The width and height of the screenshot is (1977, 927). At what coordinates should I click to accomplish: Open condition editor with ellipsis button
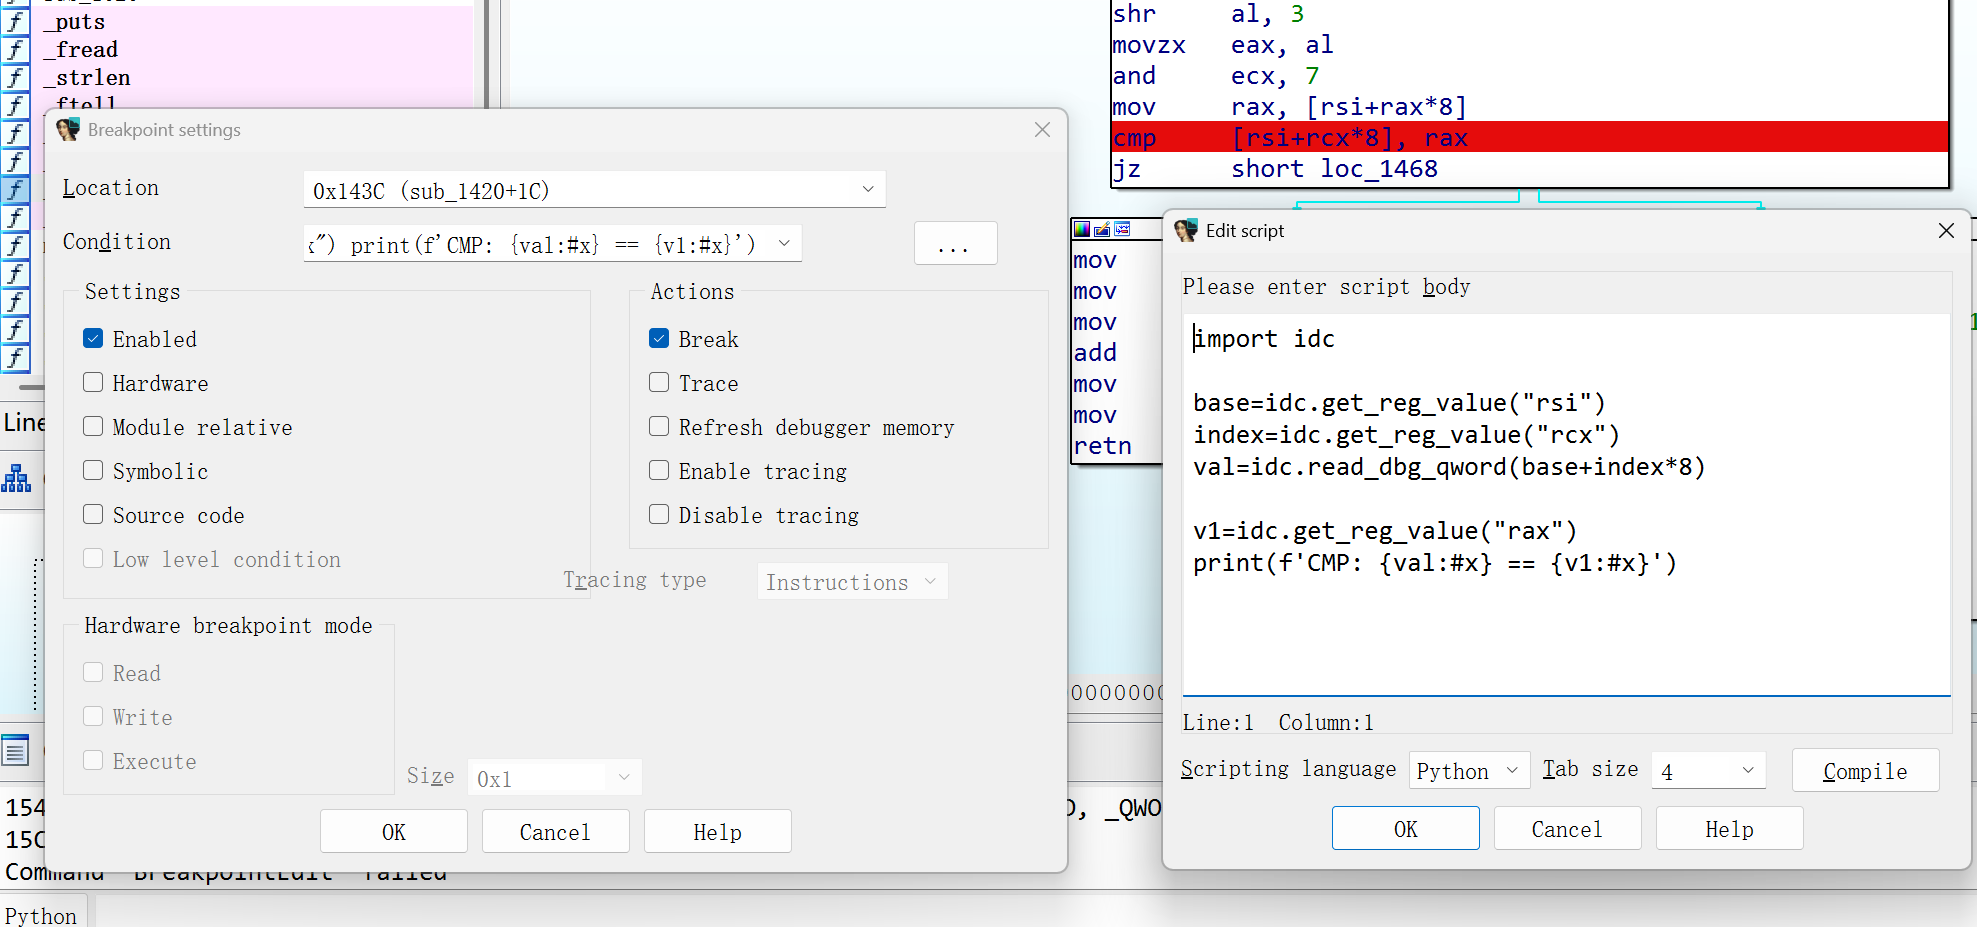point(954,244)
